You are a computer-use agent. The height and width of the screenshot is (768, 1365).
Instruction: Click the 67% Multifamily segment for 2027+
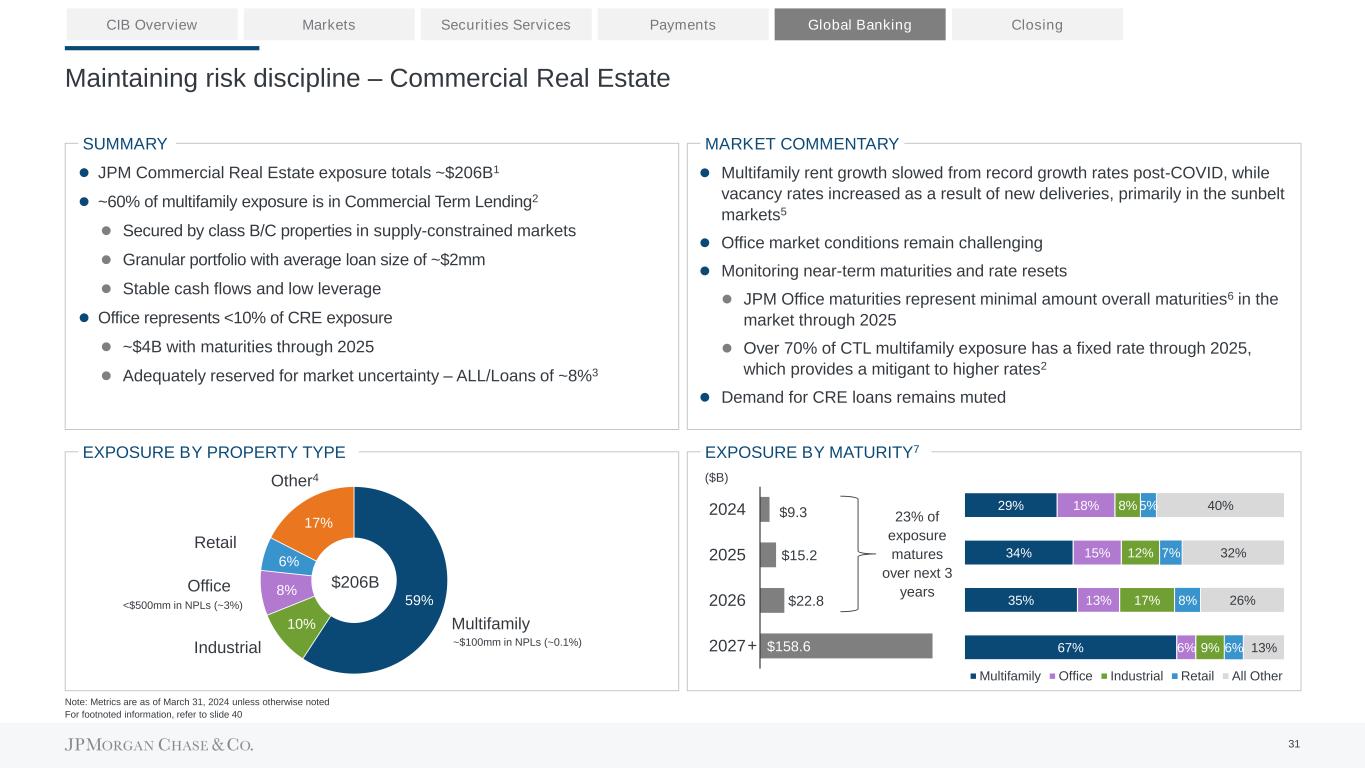1071,647
